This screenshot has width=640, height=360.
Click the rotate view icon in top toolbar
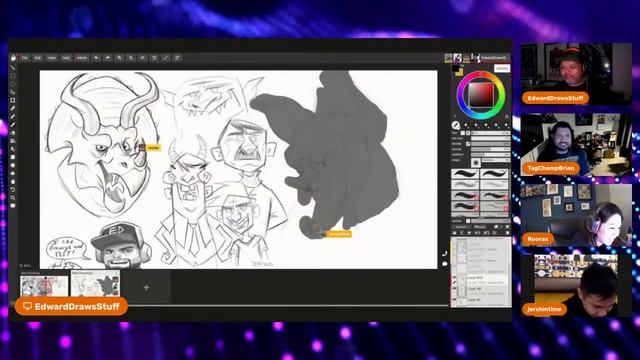154,58
